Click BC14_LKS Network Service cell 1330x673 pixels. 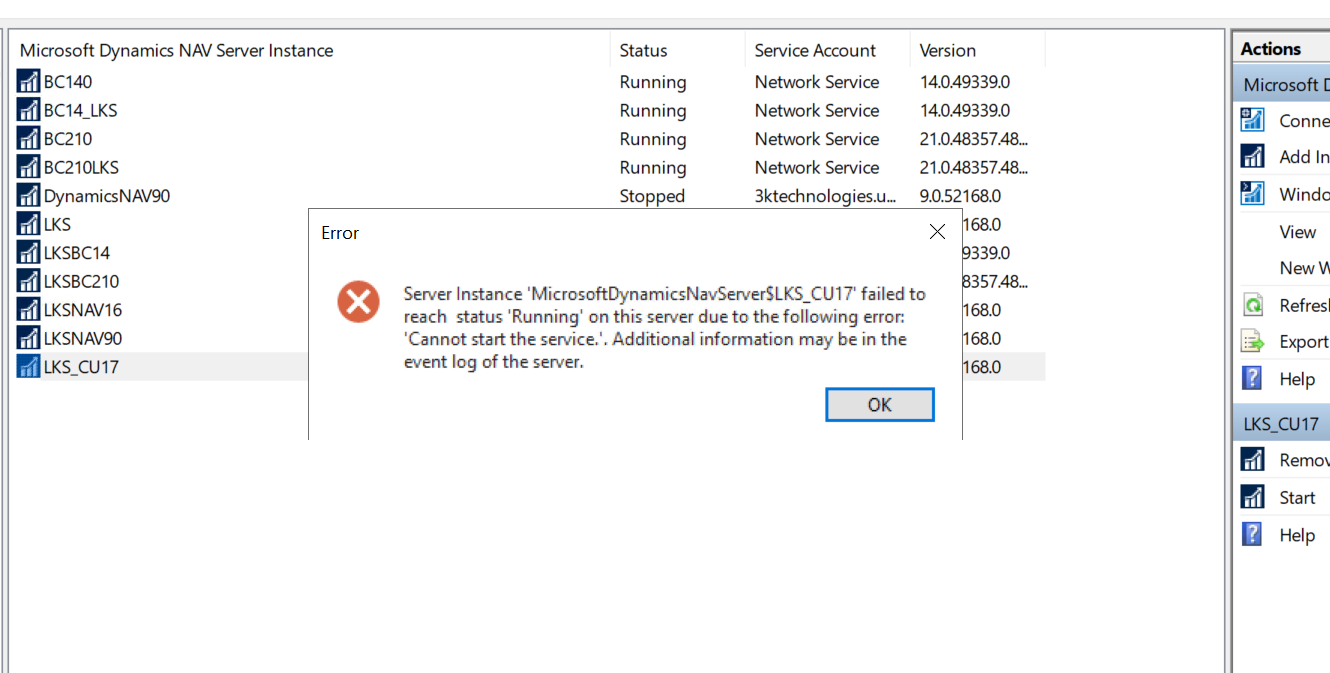[x=817, y=110]
